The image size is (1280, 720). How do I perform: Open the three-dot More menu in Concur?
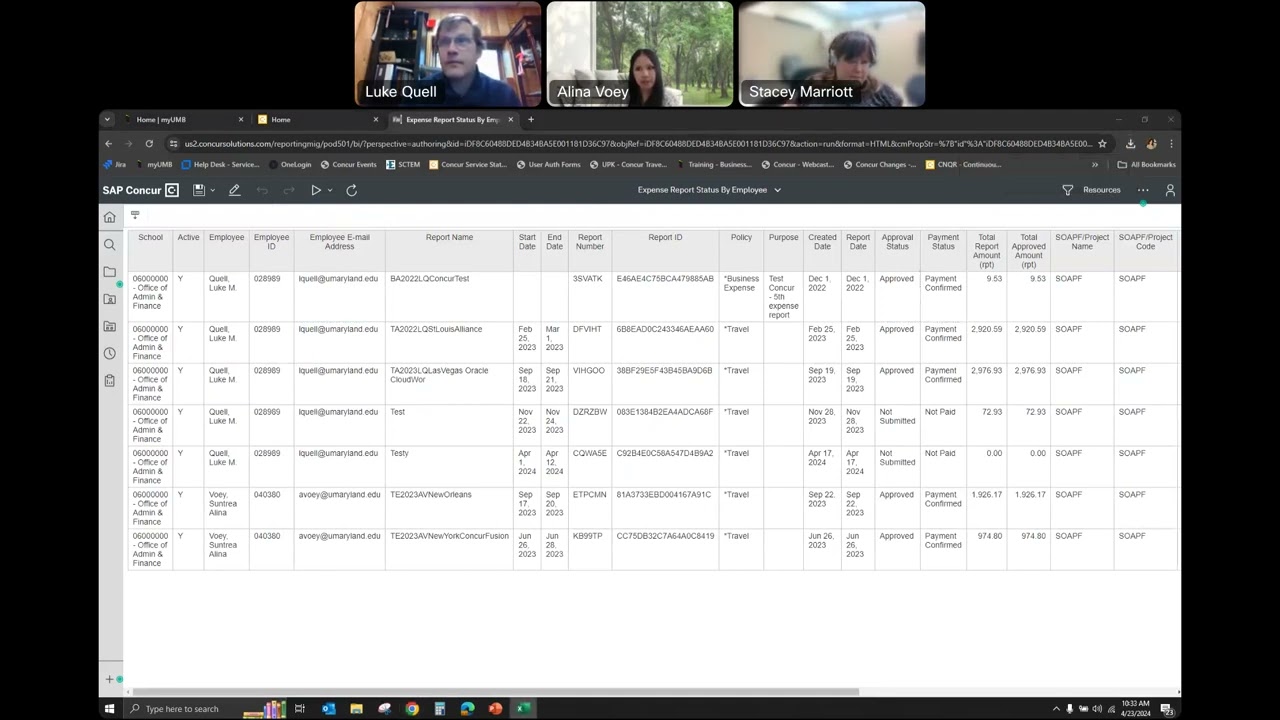tap(1143, 190)
